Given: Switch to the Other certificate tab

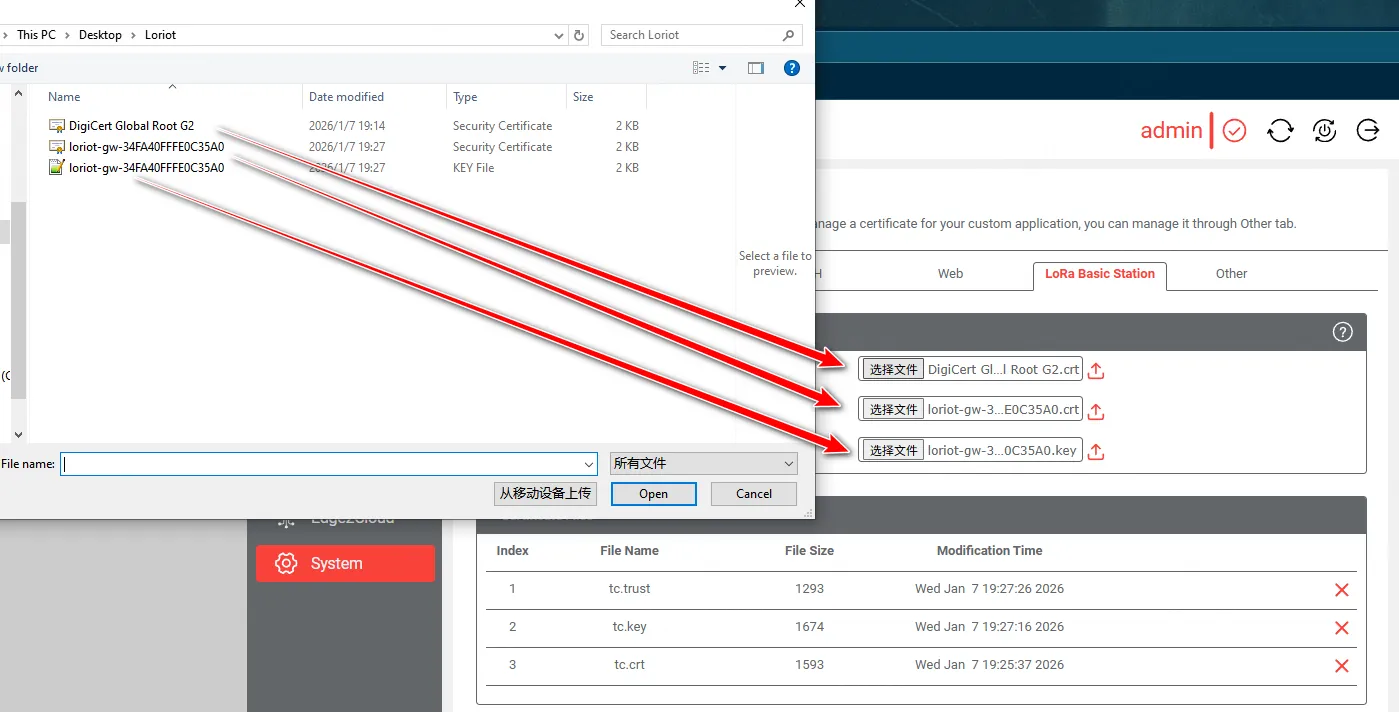Looking at the screenshot, I should 1231,274.
